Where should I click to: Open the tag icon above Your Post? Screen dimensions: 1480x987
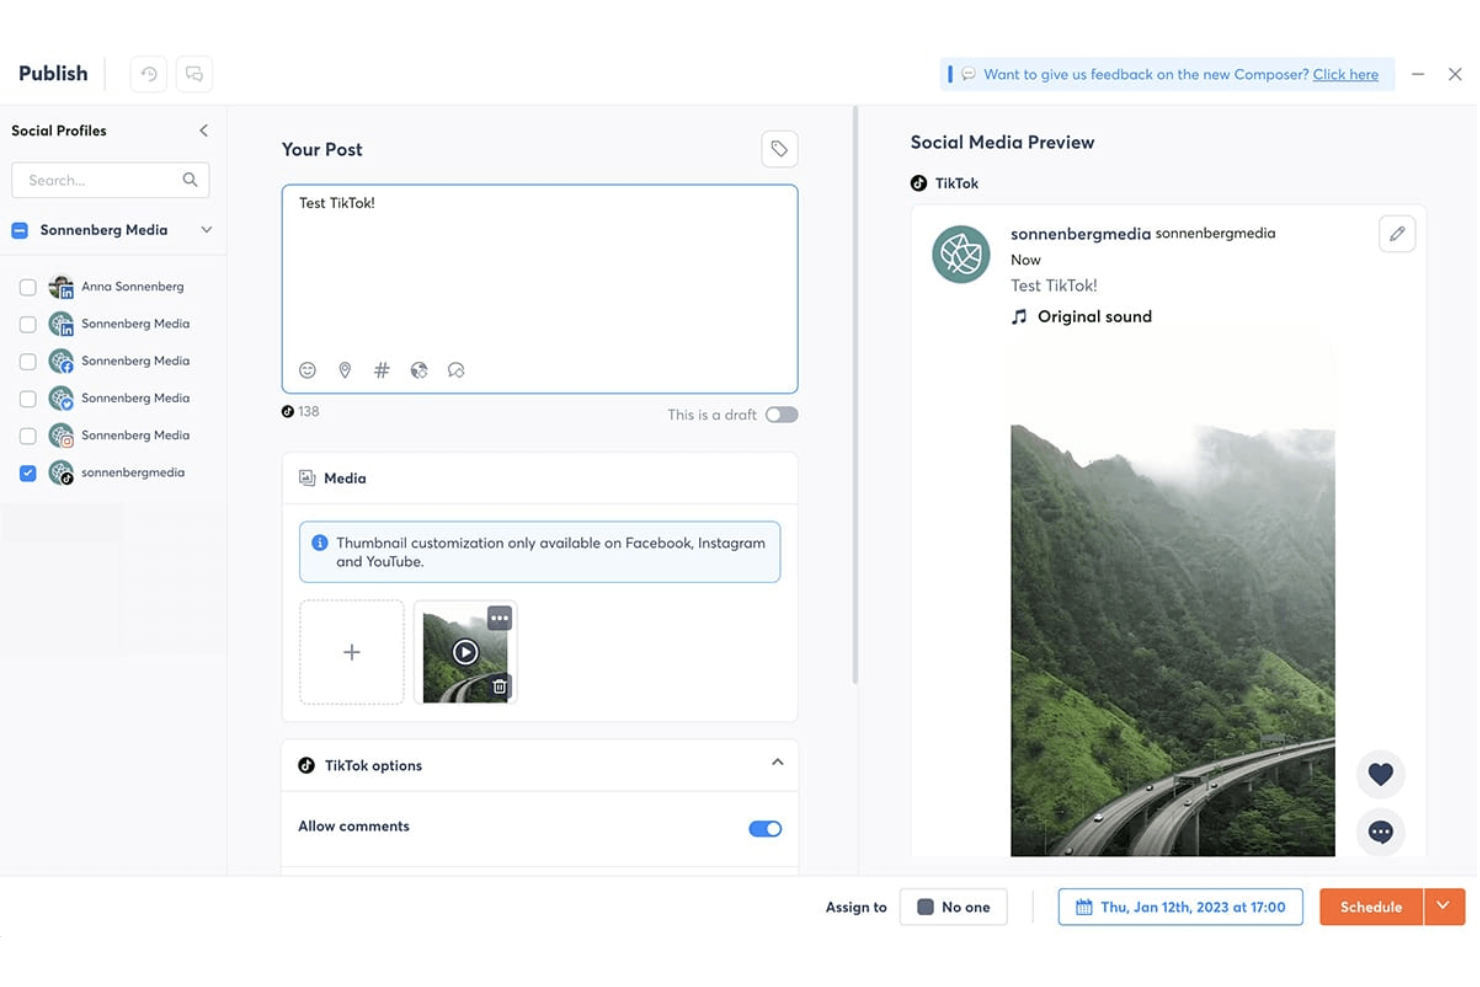click(x=779, y=148)
